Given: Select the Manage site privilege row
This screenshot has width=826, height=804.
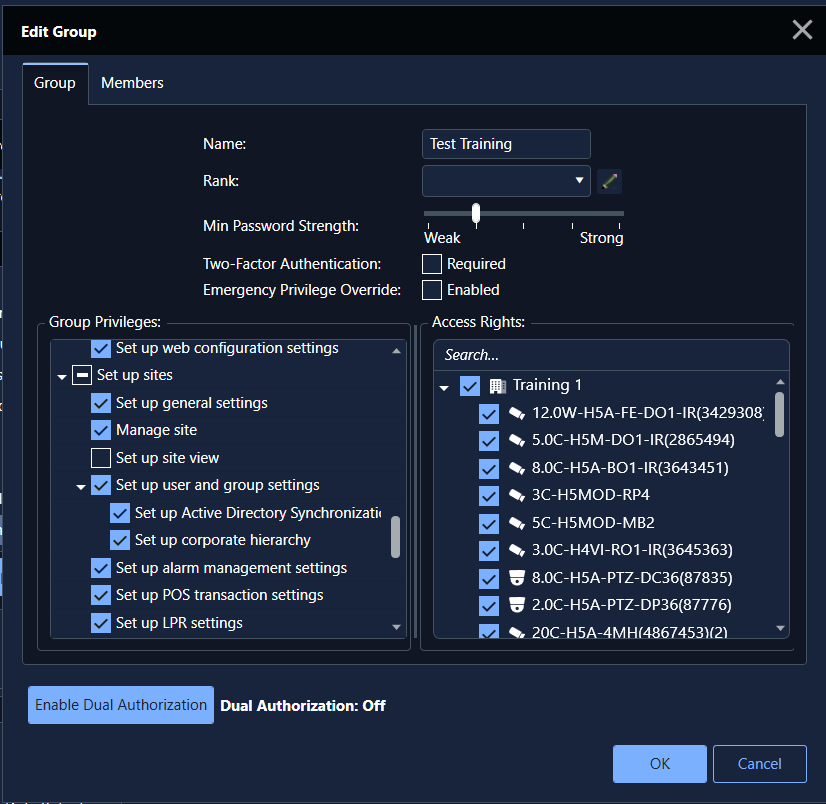Looking at the screenshot, I should pyautogui.click(x=157, y=430).
